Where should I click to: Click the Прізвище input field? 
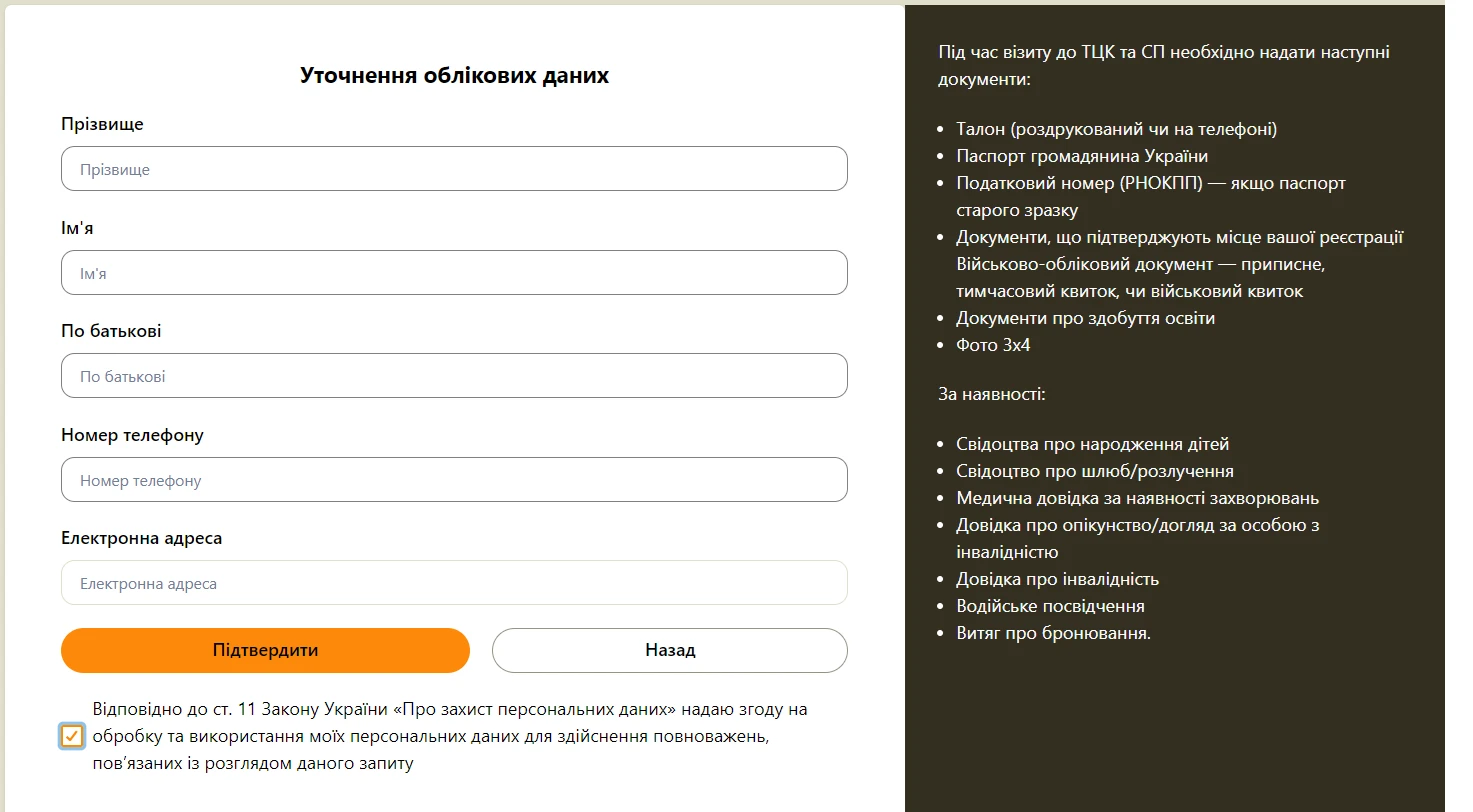(x=454, y=169)
